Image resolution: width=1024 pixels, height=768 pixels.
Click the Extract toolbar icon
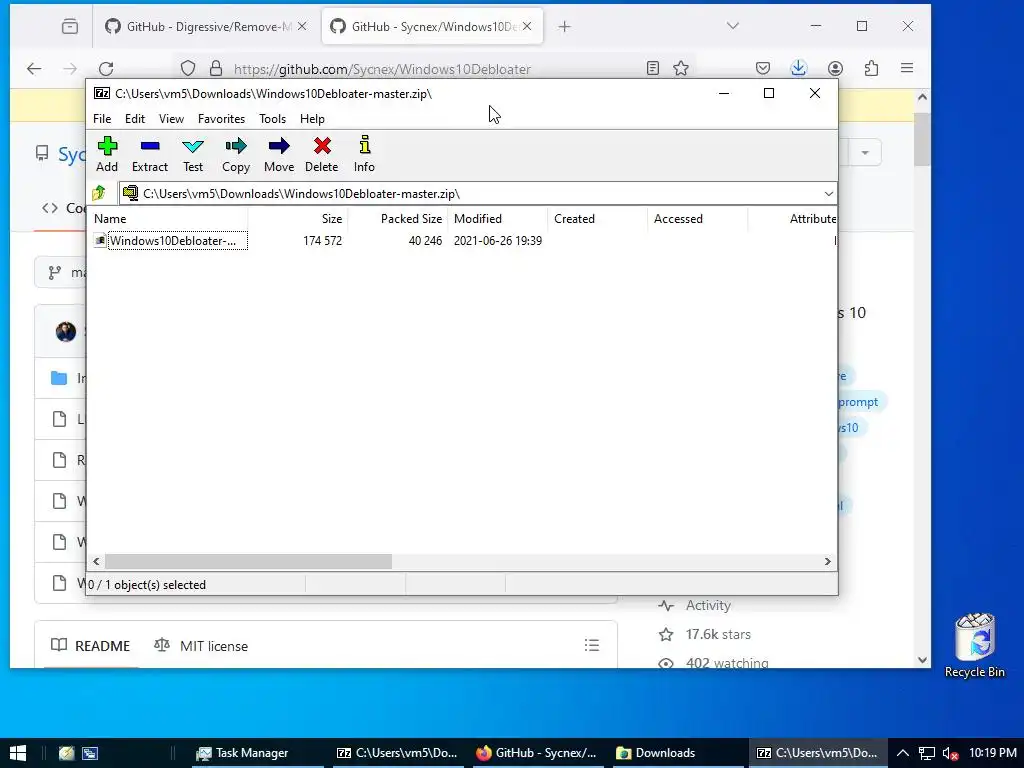(150, 155)
